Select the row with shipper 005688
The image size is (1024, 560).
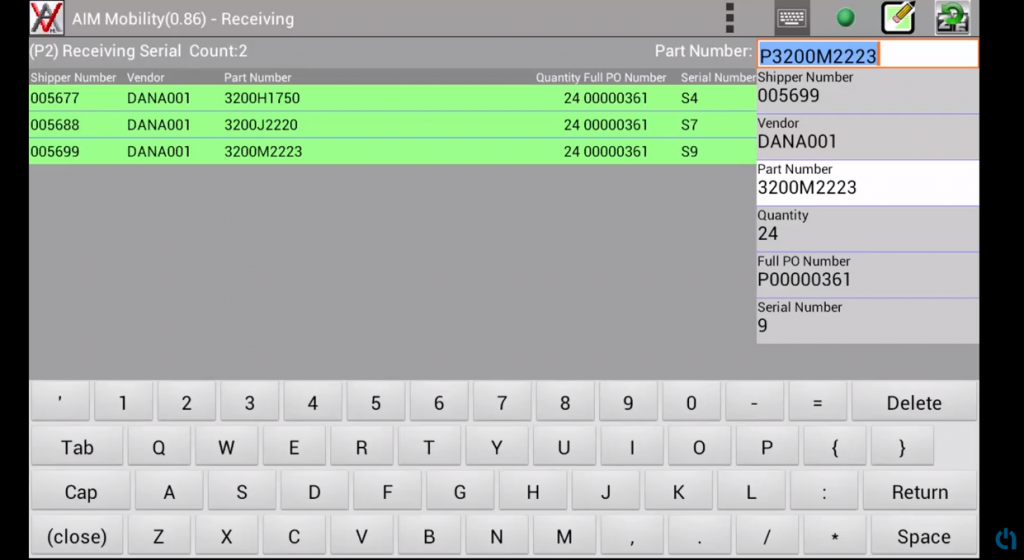click(392, 125)
